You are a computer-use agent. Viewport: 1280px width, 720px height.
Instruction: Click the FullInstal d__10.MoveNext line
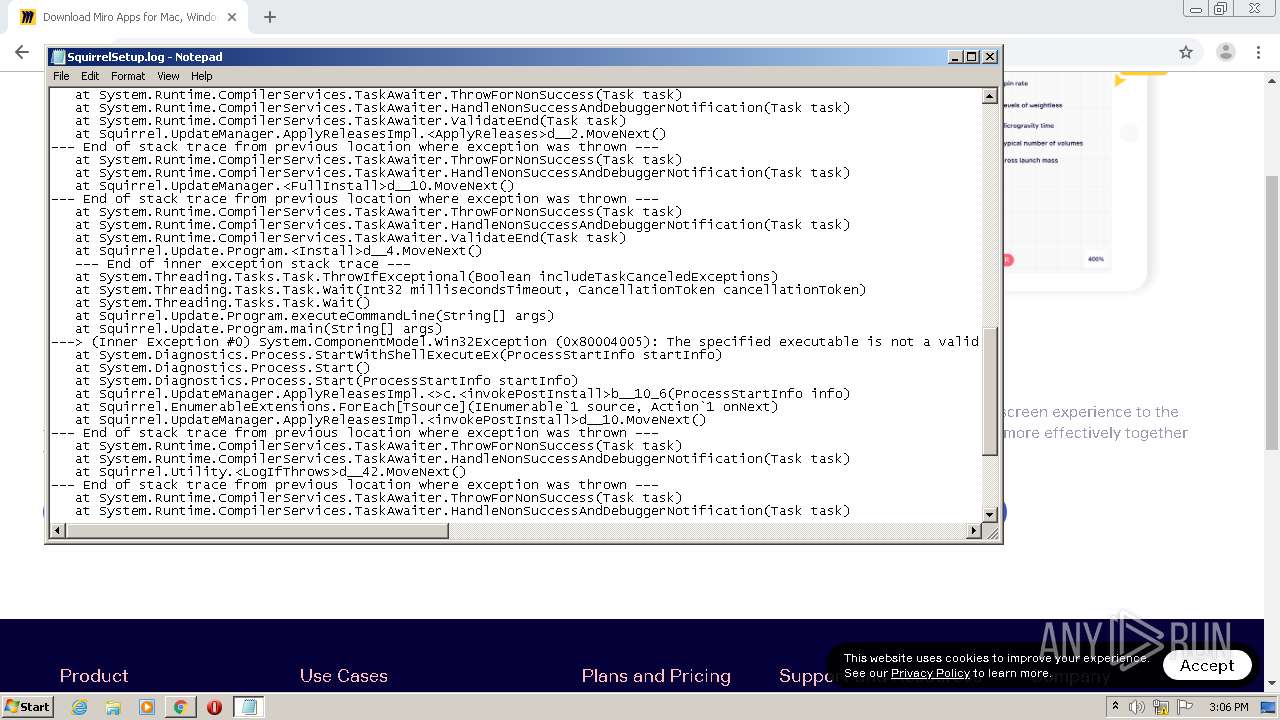coord(294,185)
